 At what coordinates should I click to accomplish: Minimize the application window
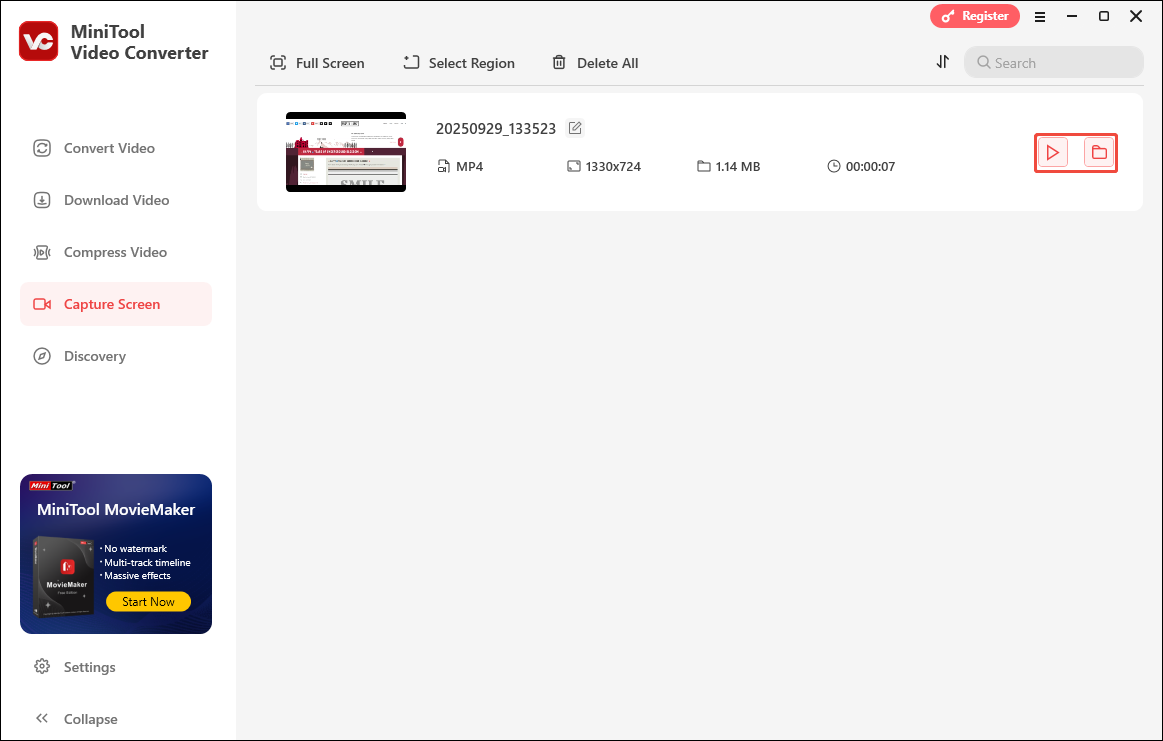(x=1072, y=16)
